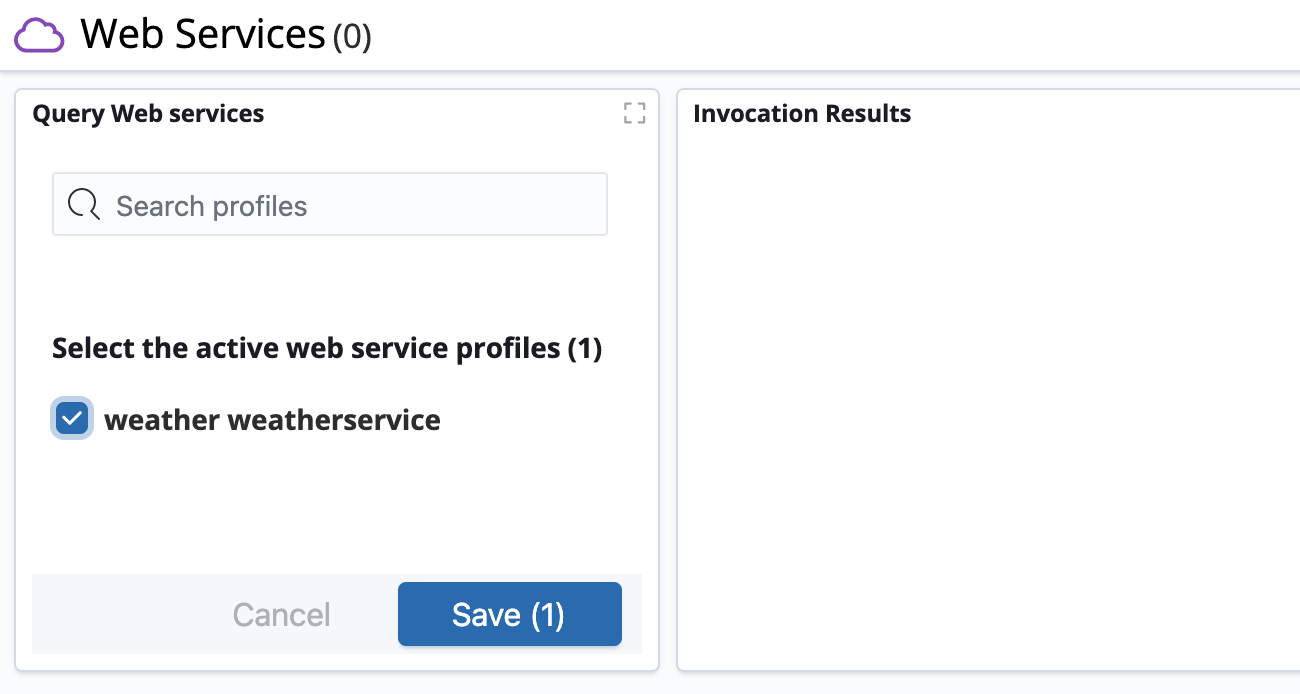Image resolution: width=1300 pixels, height=694 pixels.
Task: Save the selected web service profile
Action: click(x=509, y=614)
